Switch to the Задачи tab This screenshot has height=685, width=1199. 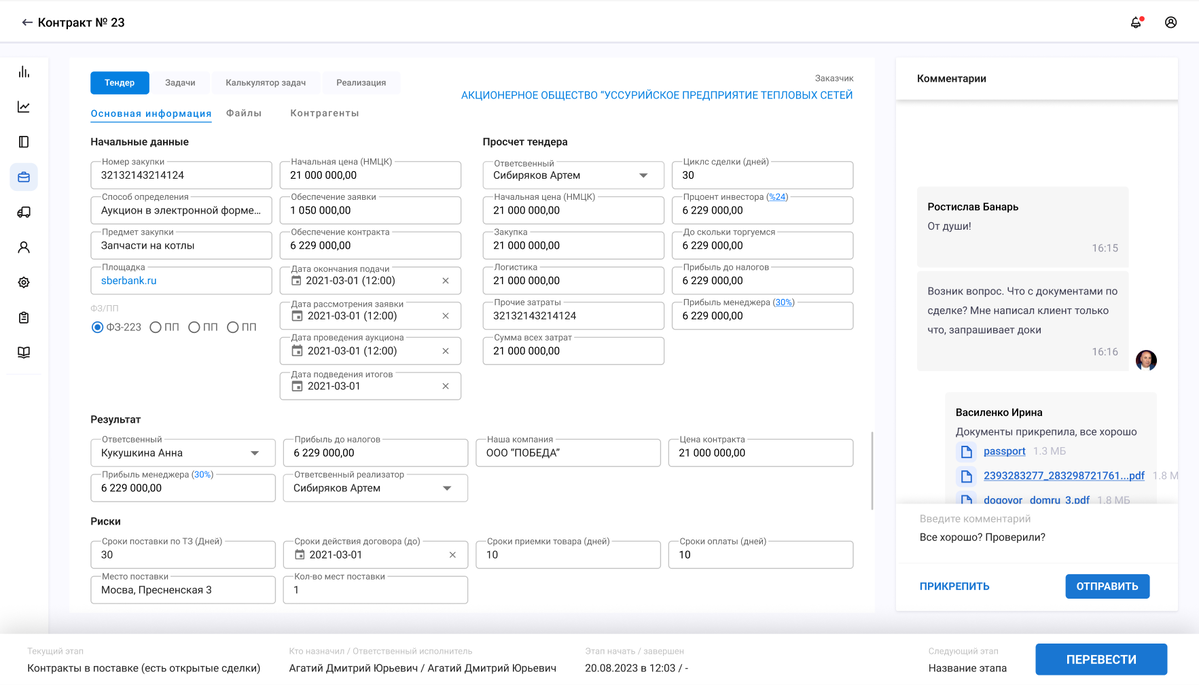[180, 83]
